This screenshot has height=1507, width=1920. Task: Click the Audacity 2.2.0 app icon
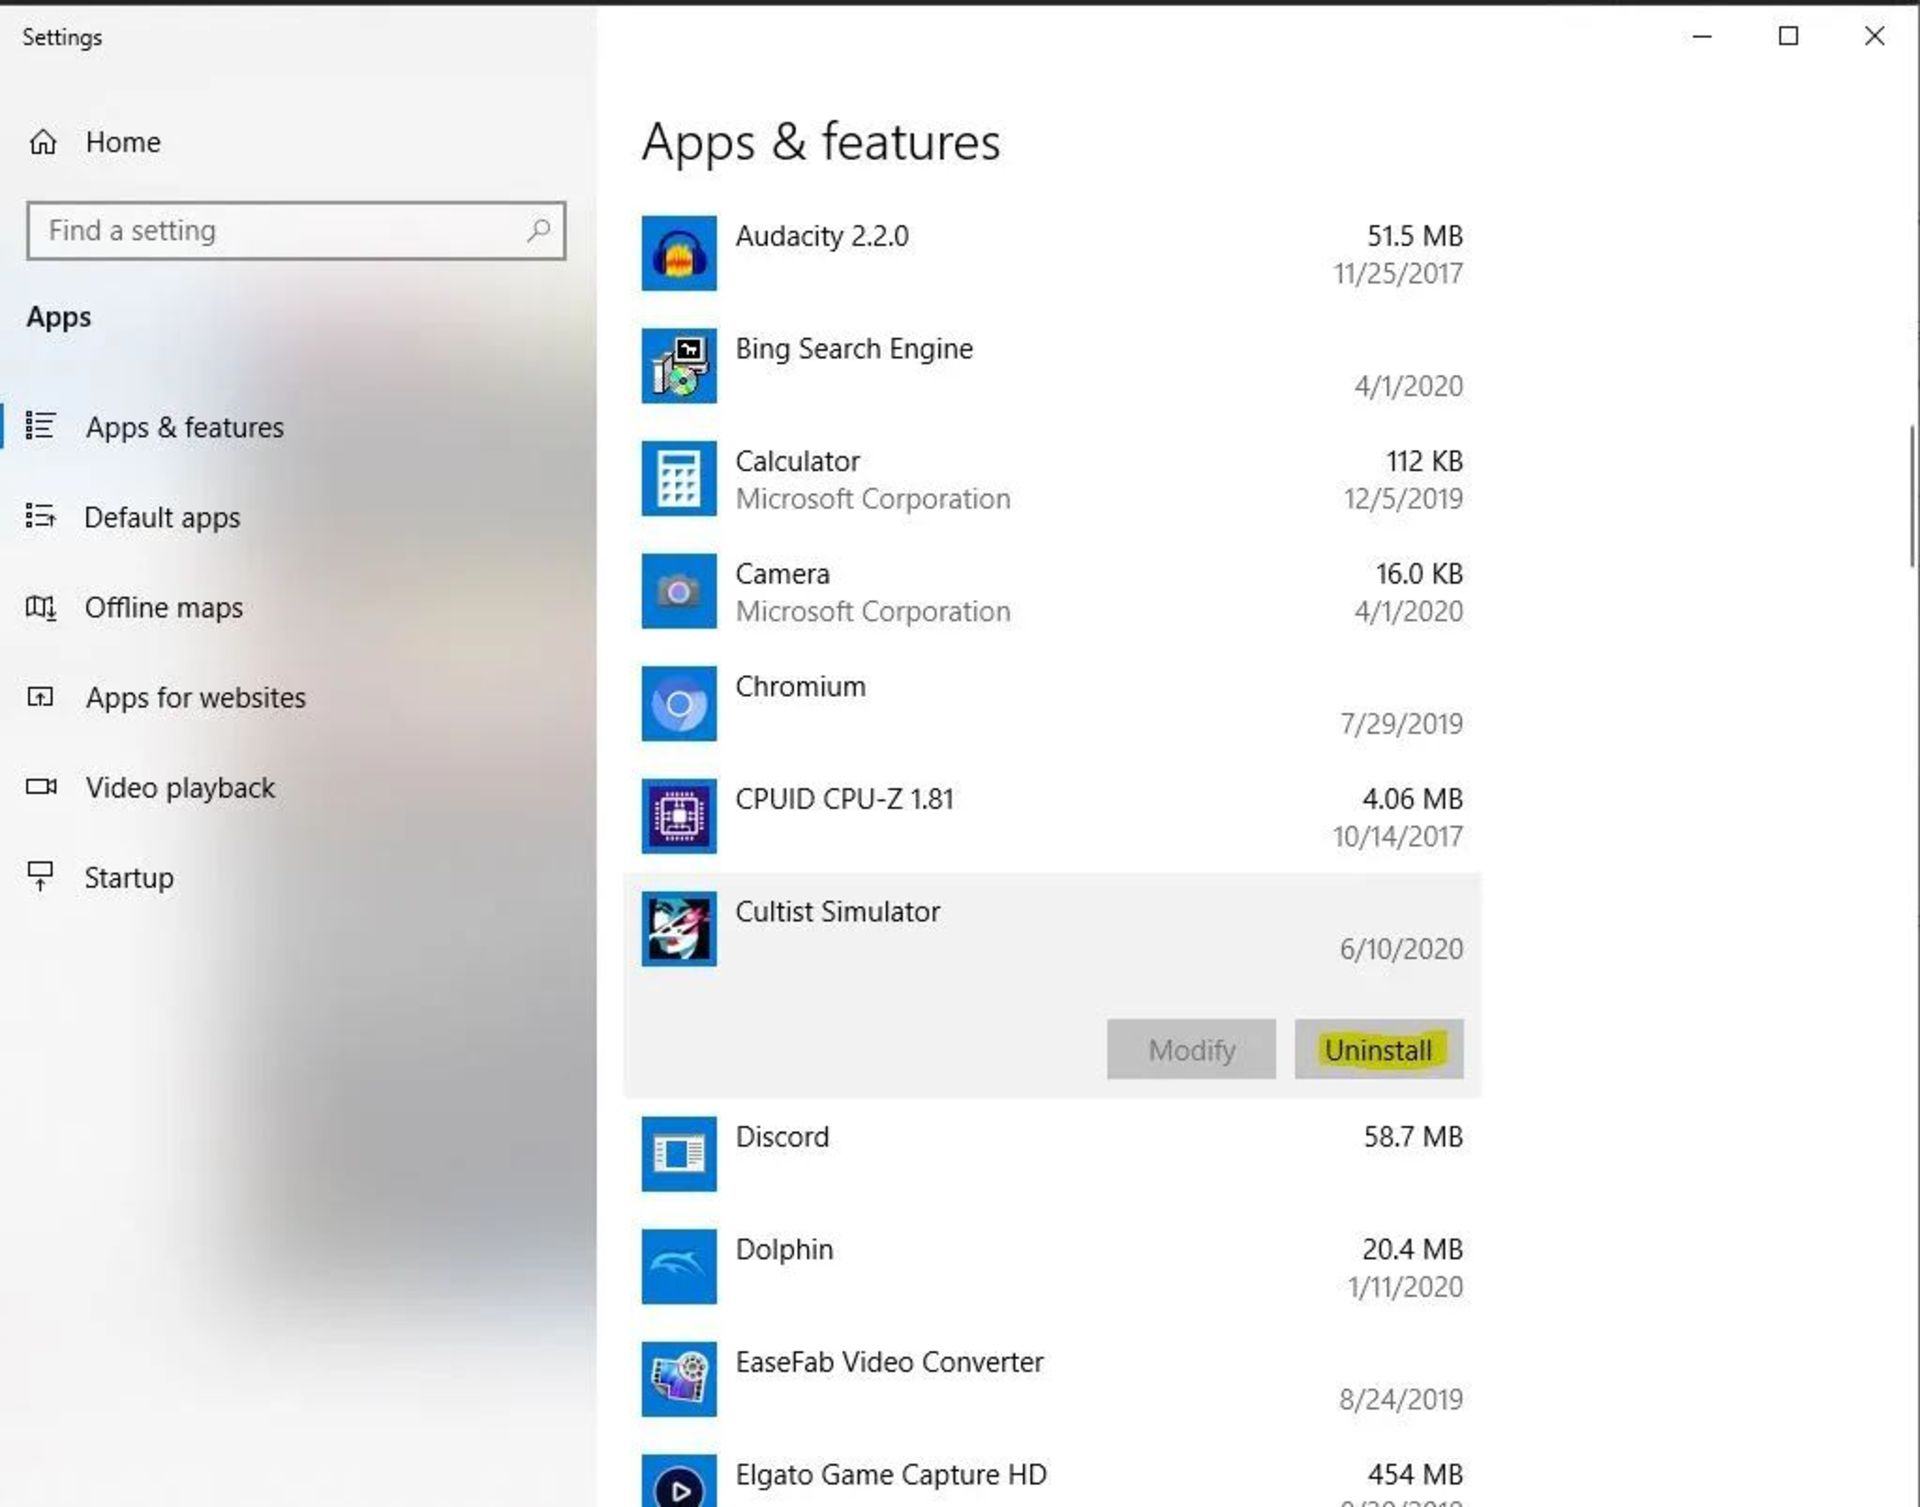point(678,251)
